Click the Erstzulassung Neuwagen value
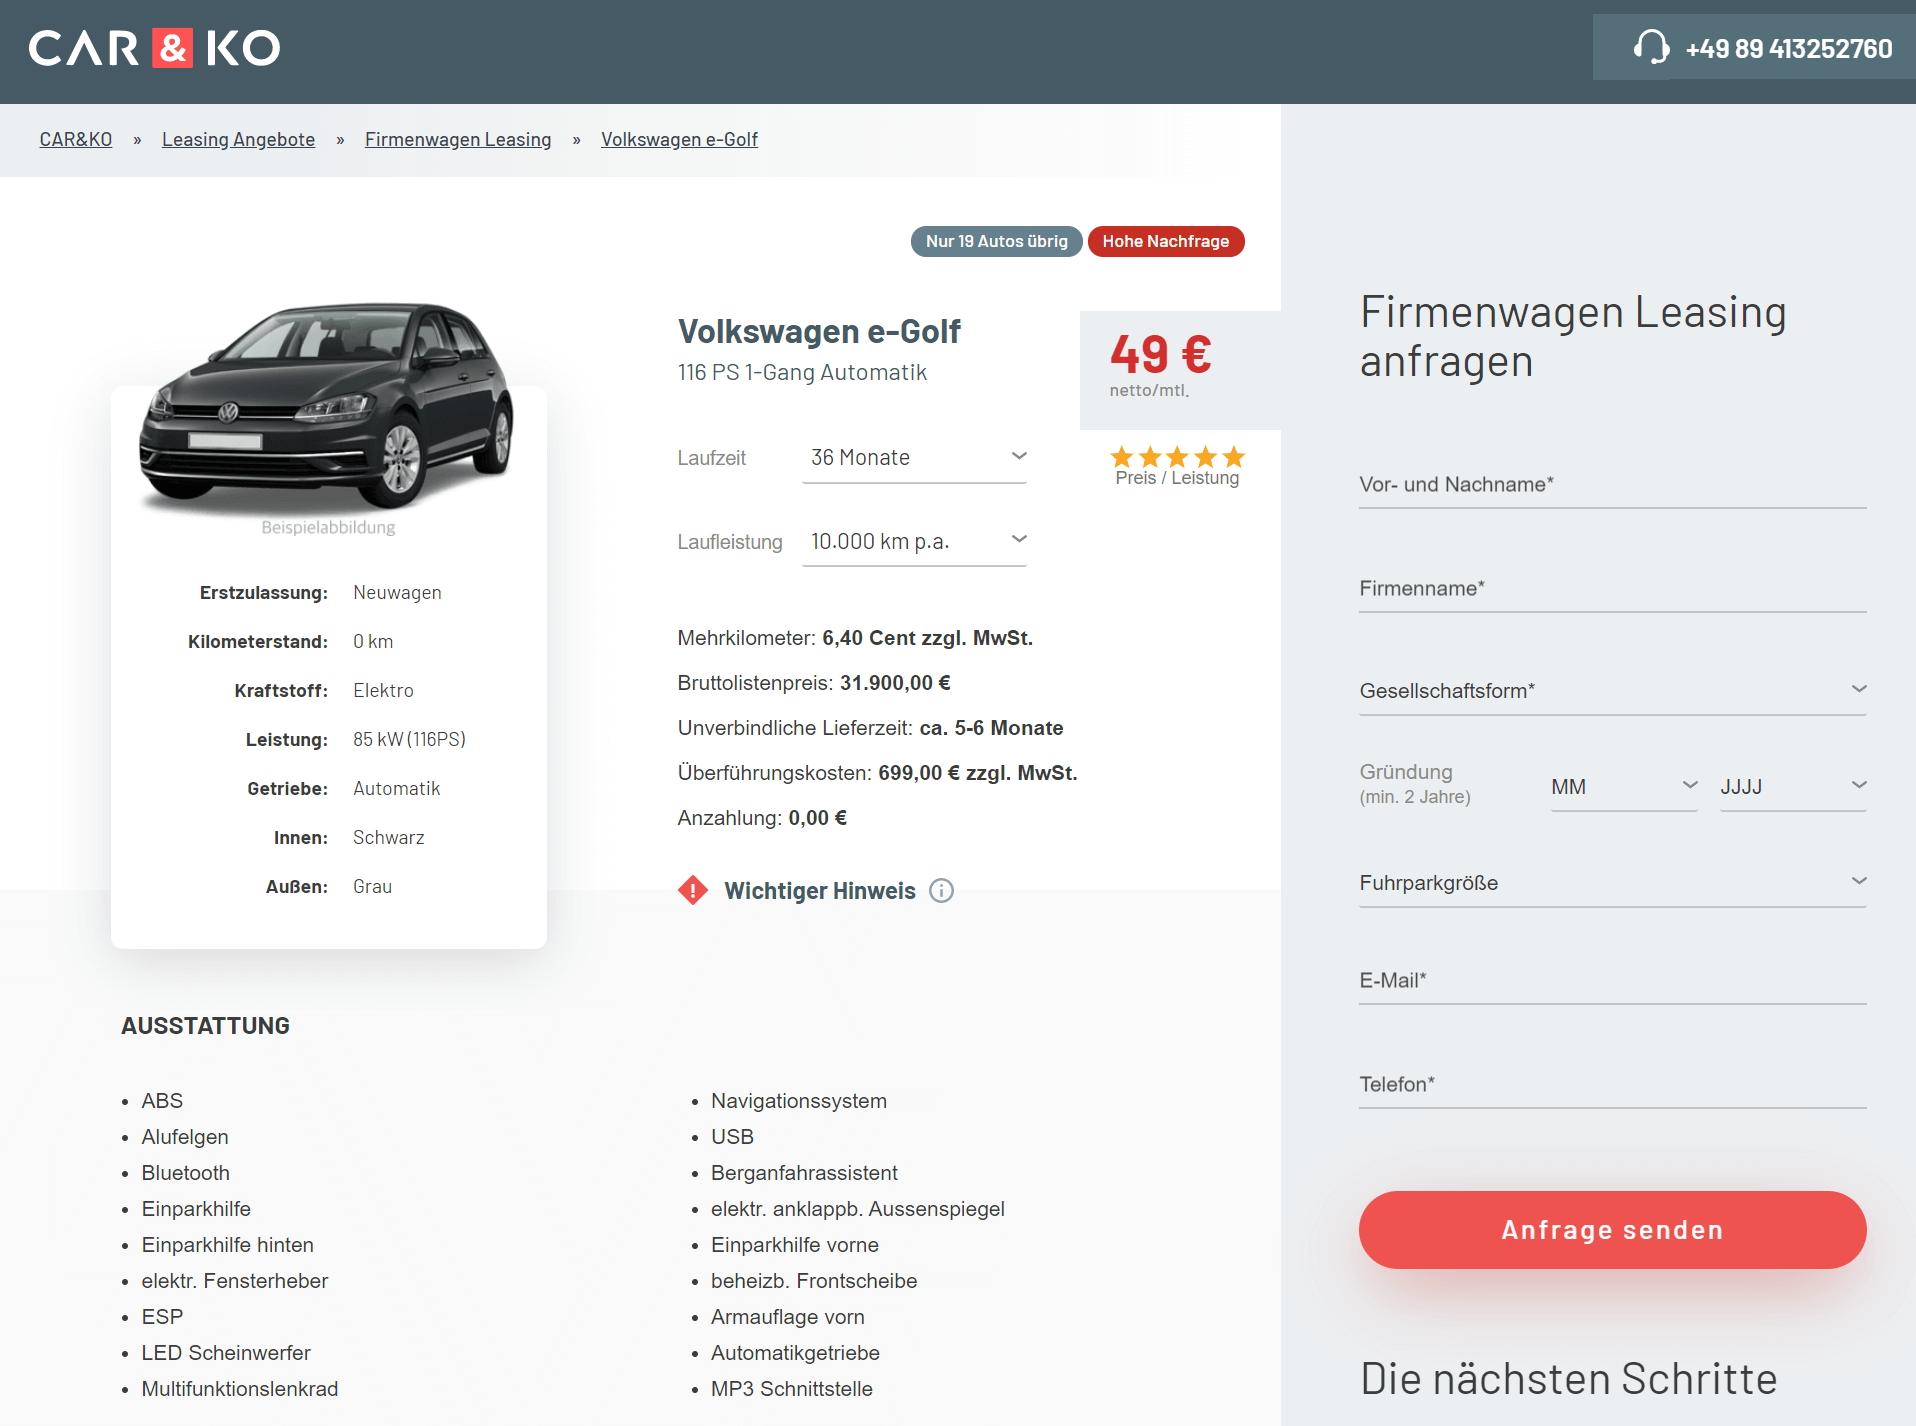This screenshot has height=1426, width=1916. click(397, 592)
